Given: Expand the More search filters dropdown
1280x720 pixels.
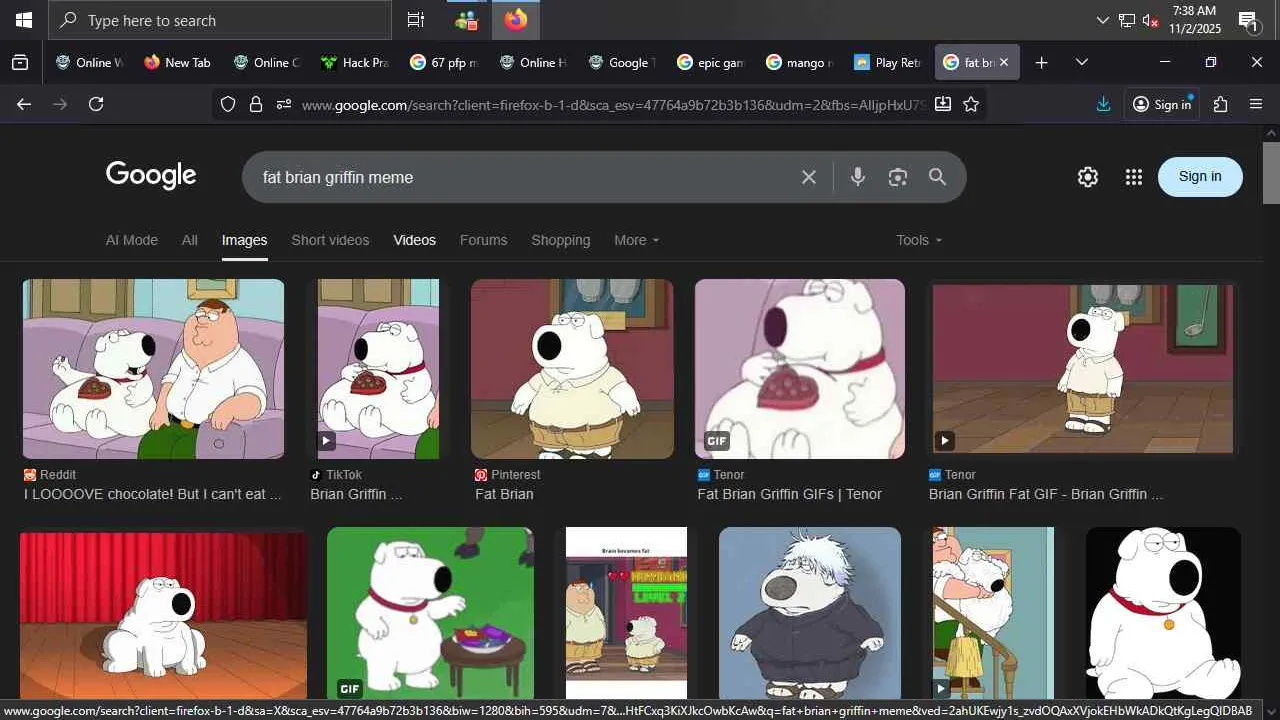Looking at the screenshot, I should 636,240.
